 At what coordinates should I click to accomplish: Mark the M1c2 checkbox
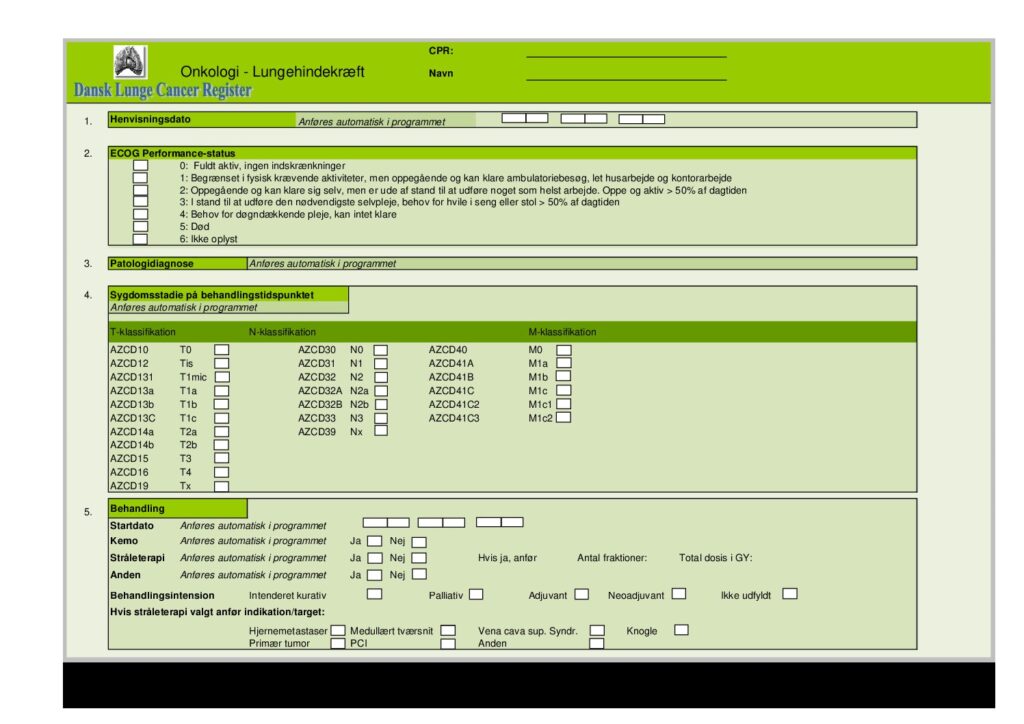(564, 417)
